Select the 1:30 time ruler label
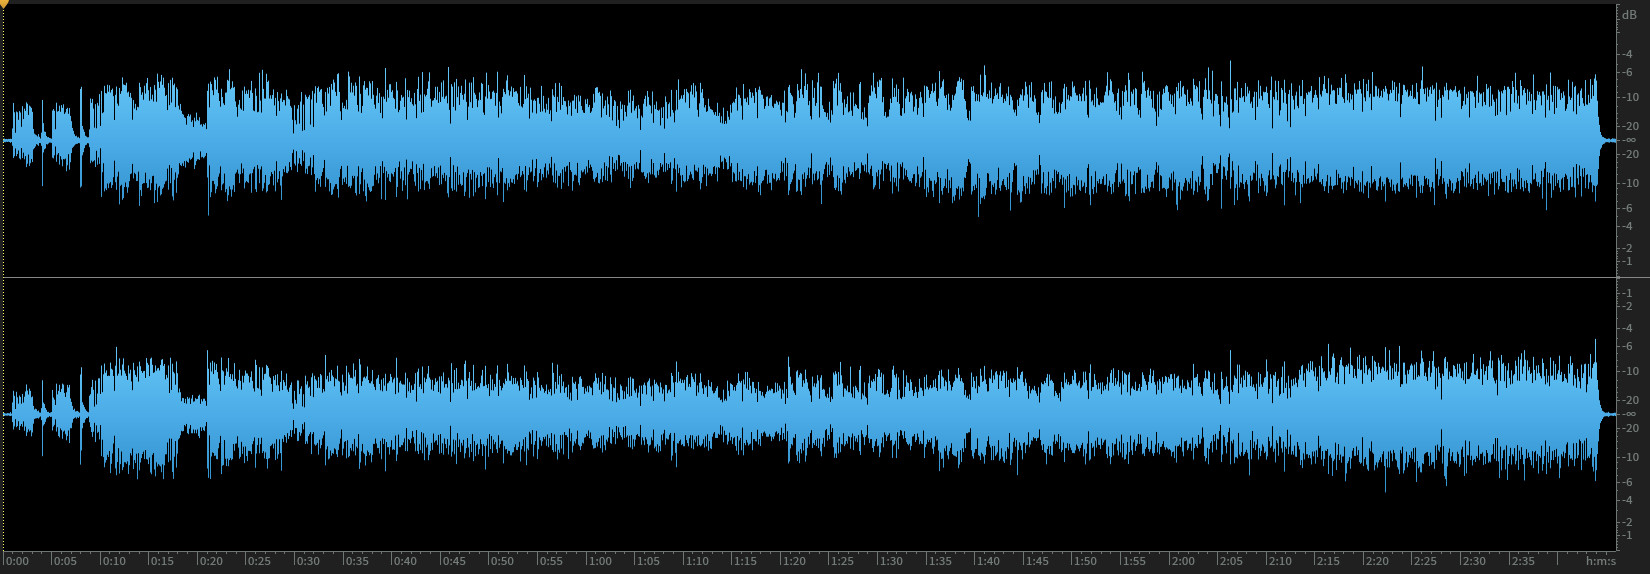 (891, 561)
